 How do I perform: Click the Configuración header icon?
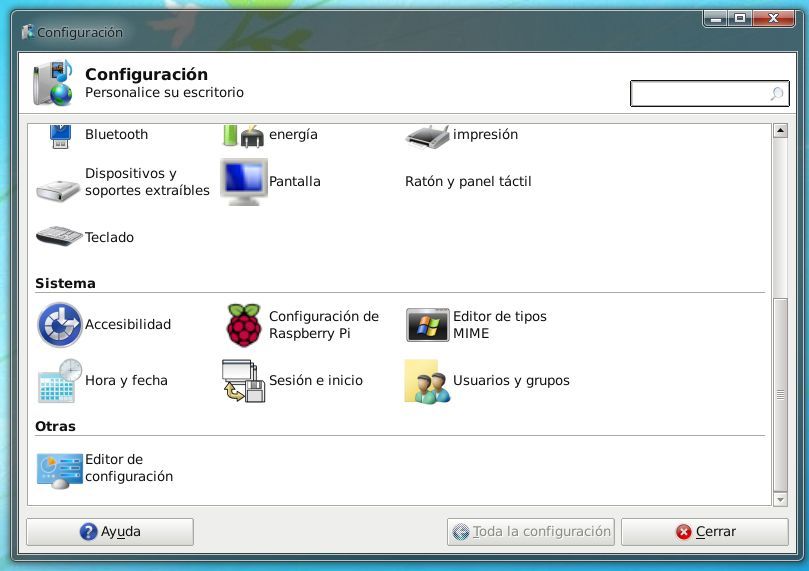click(52, 83)
